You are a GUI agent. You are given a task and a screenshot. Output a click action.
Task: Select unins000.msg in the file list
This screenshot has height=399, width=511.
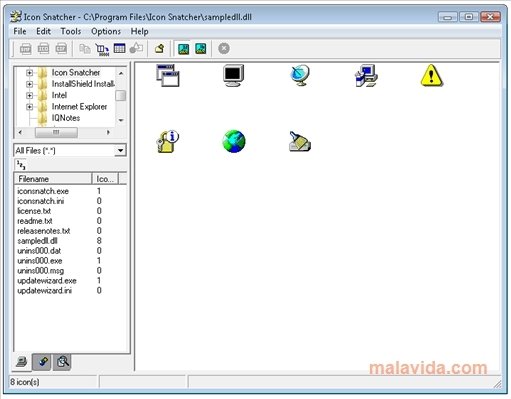point(41,271)
